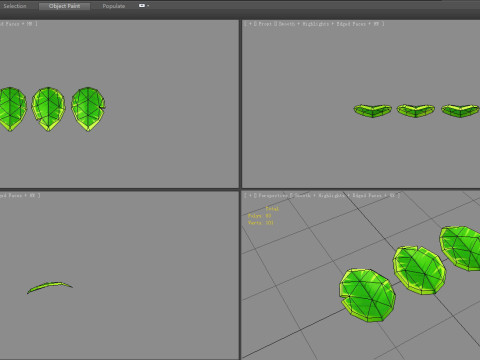Open the Object Paint ribbon tab
The height and width of the screenshot is (360, 480).
point(64,6)
